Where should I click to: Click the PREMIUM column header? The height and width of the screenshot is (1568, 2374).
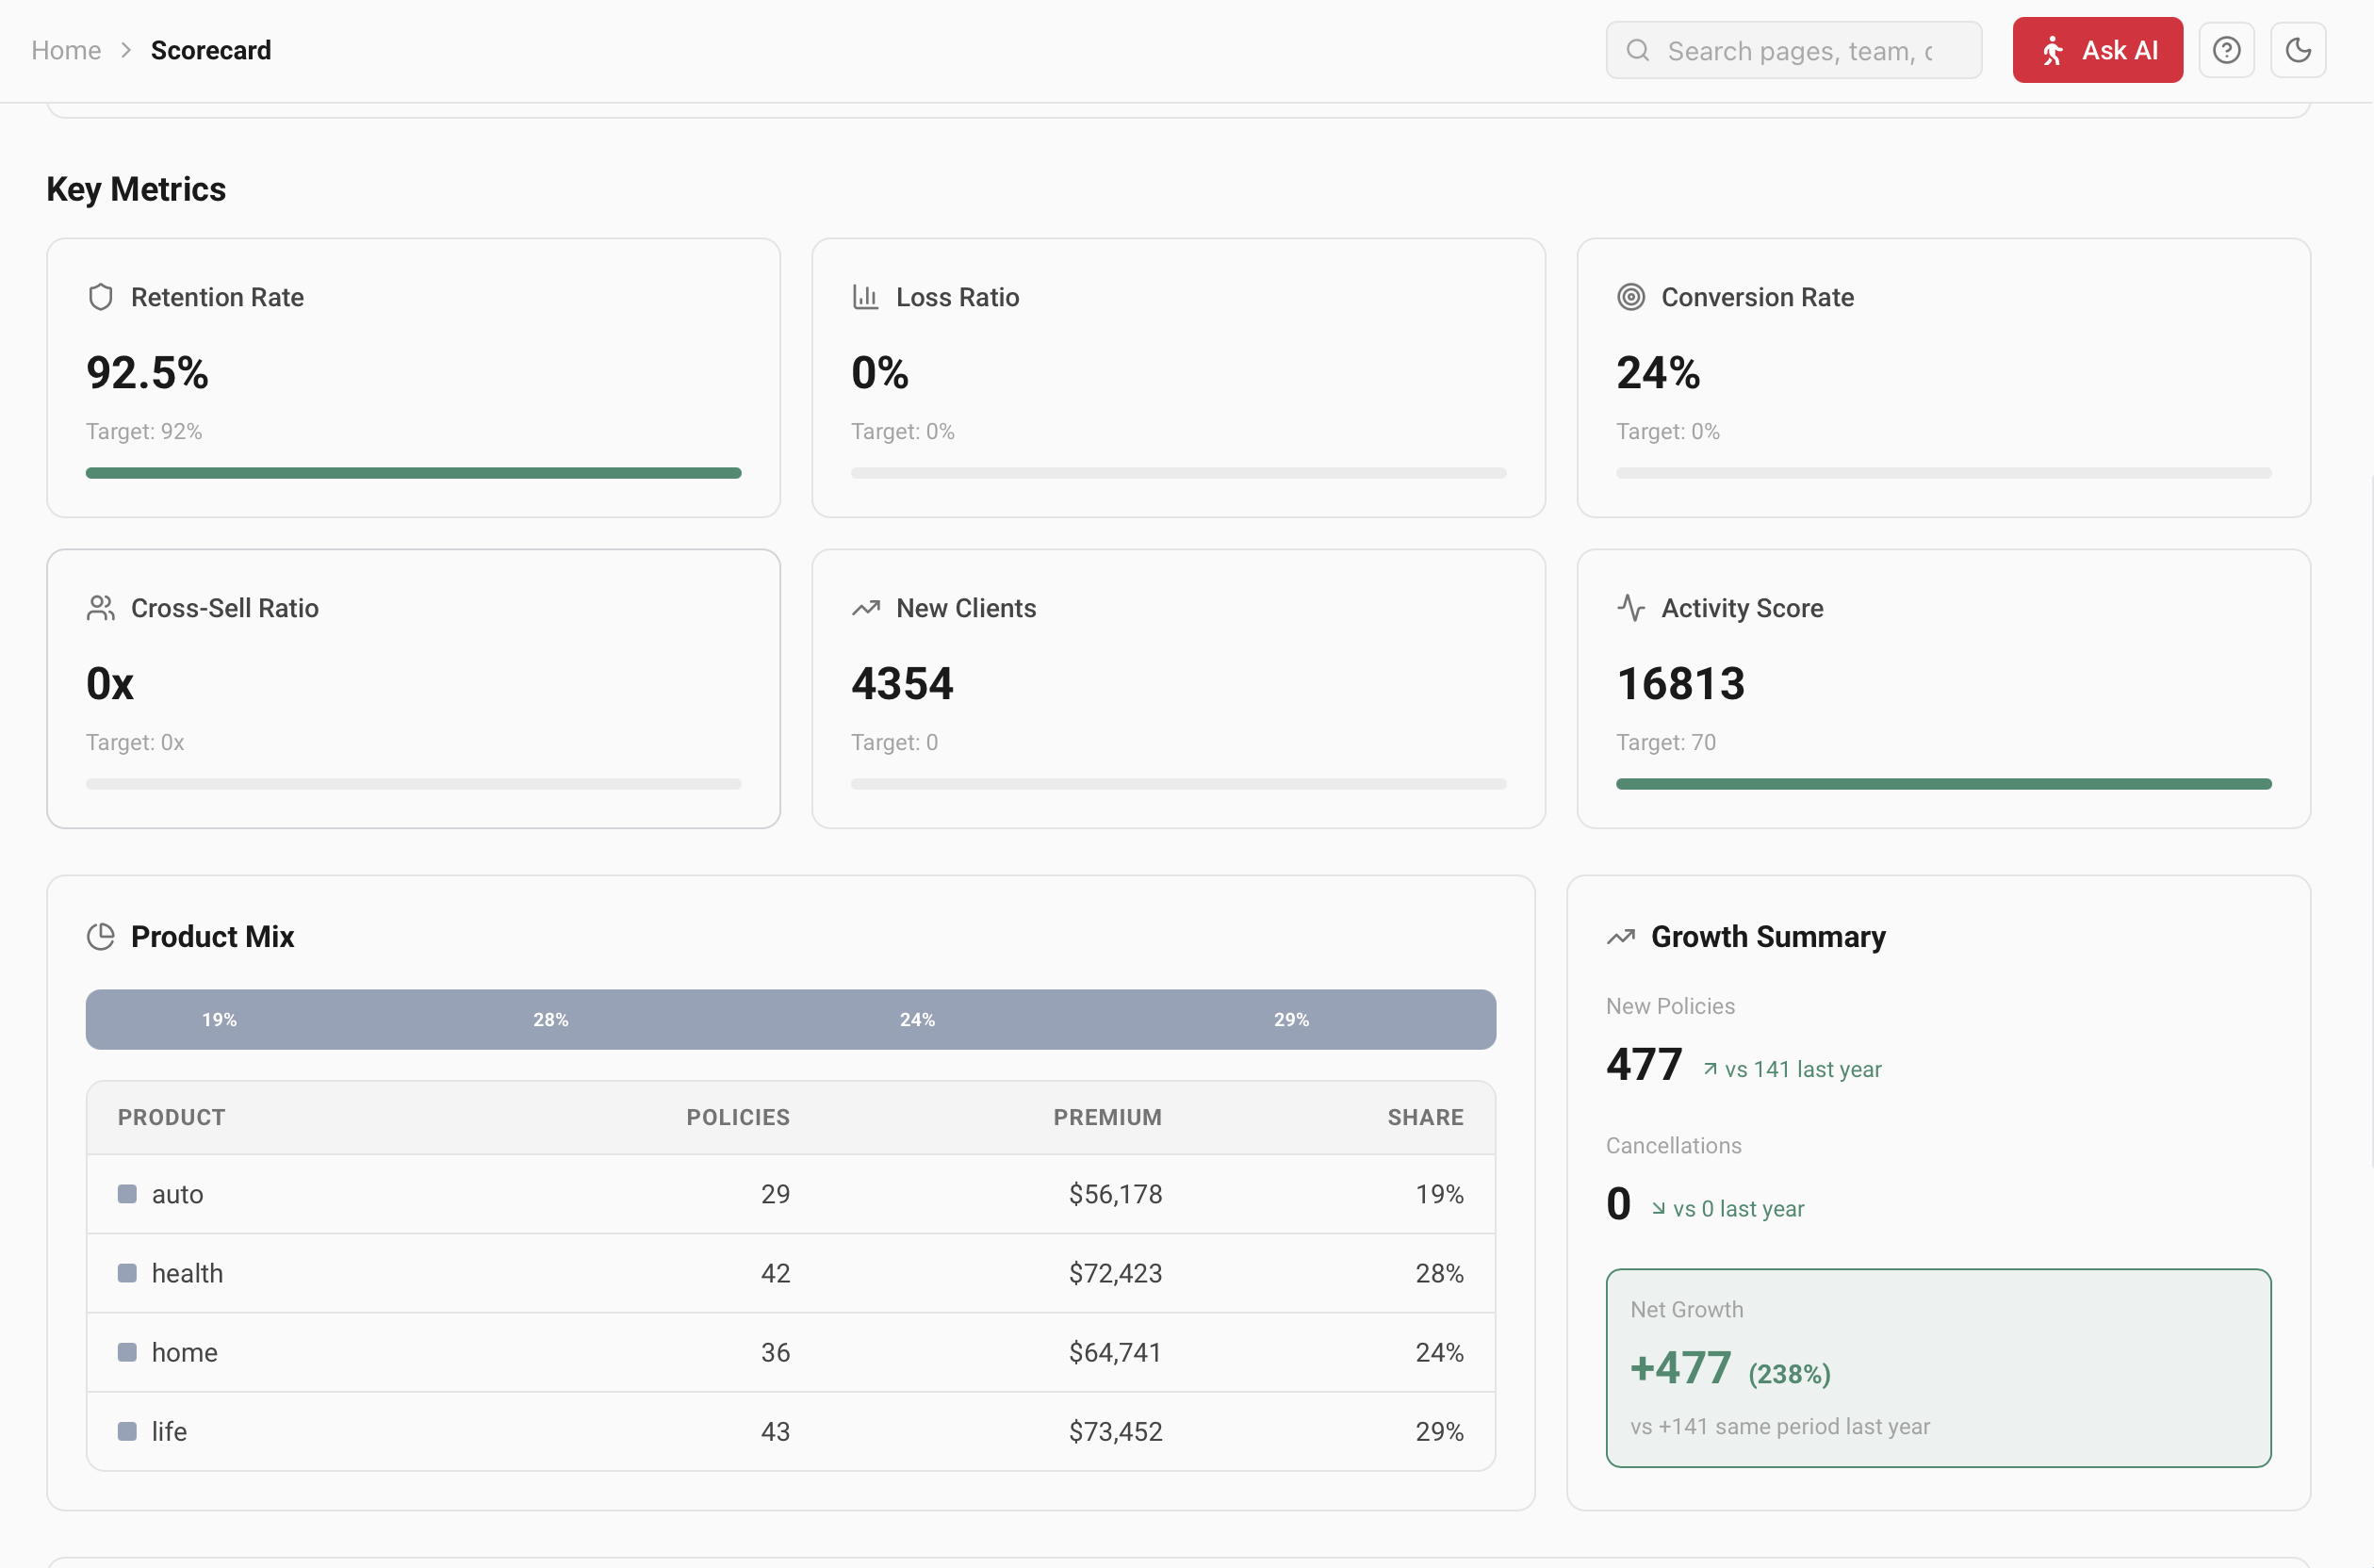click(x=1107, y=1117)
